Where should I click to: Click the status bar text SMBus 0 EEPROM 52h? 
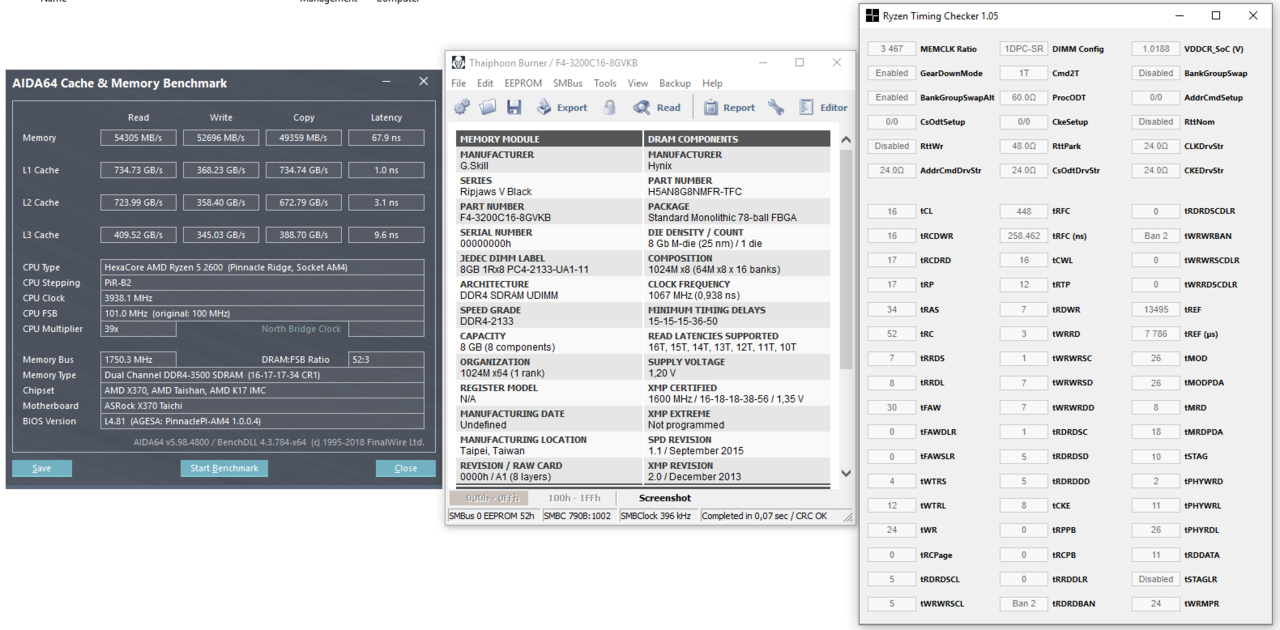point(493,516)
